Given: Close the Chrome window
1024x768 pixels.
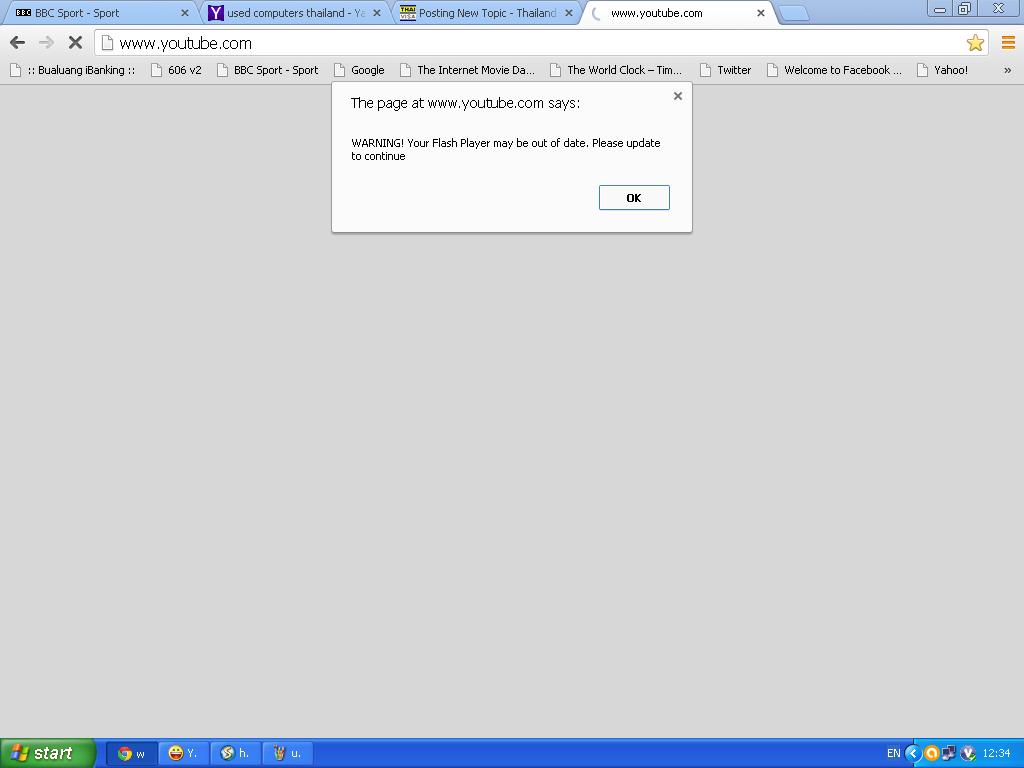Looking at the screenshot, I should click(999, 8).
